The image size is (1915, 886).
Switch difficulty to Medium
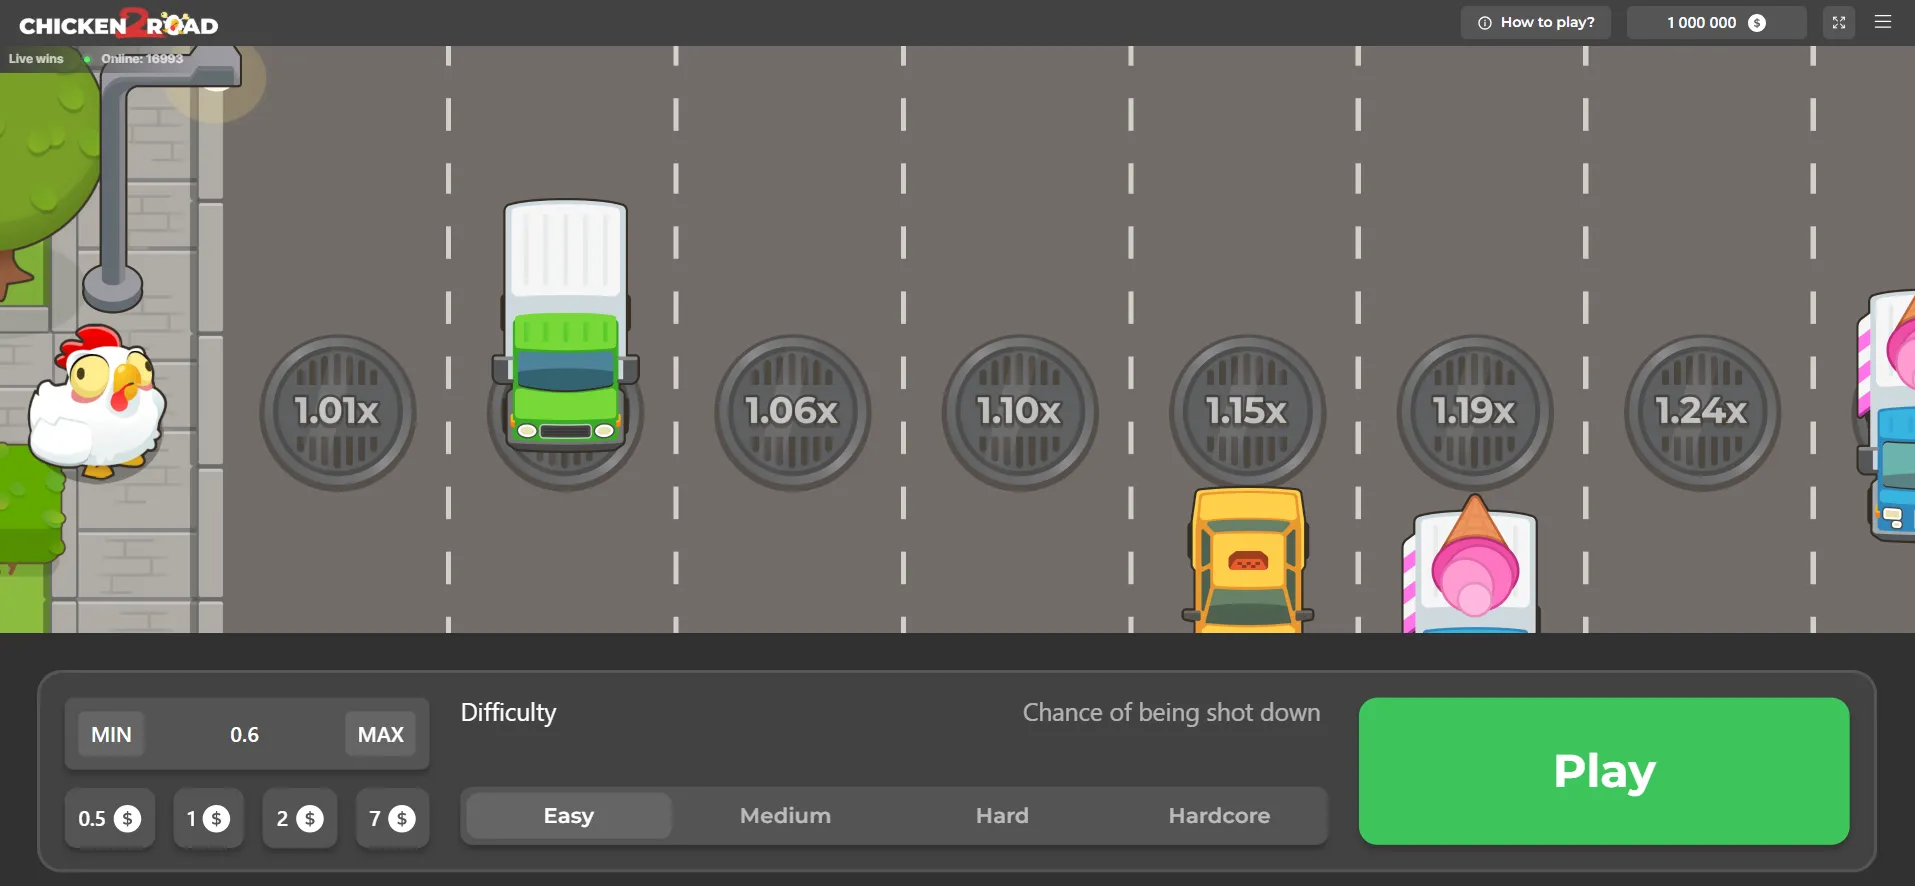tap(785, 816)
